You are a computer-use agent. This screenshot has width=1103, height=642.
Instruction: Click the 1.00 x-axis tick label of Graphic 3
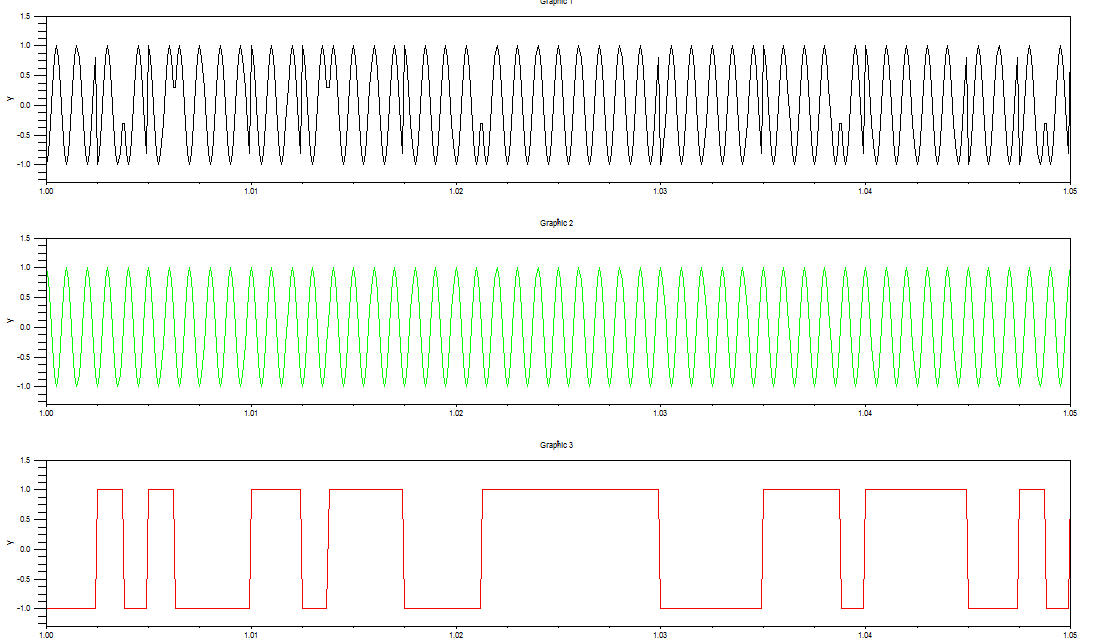point(46,636)
